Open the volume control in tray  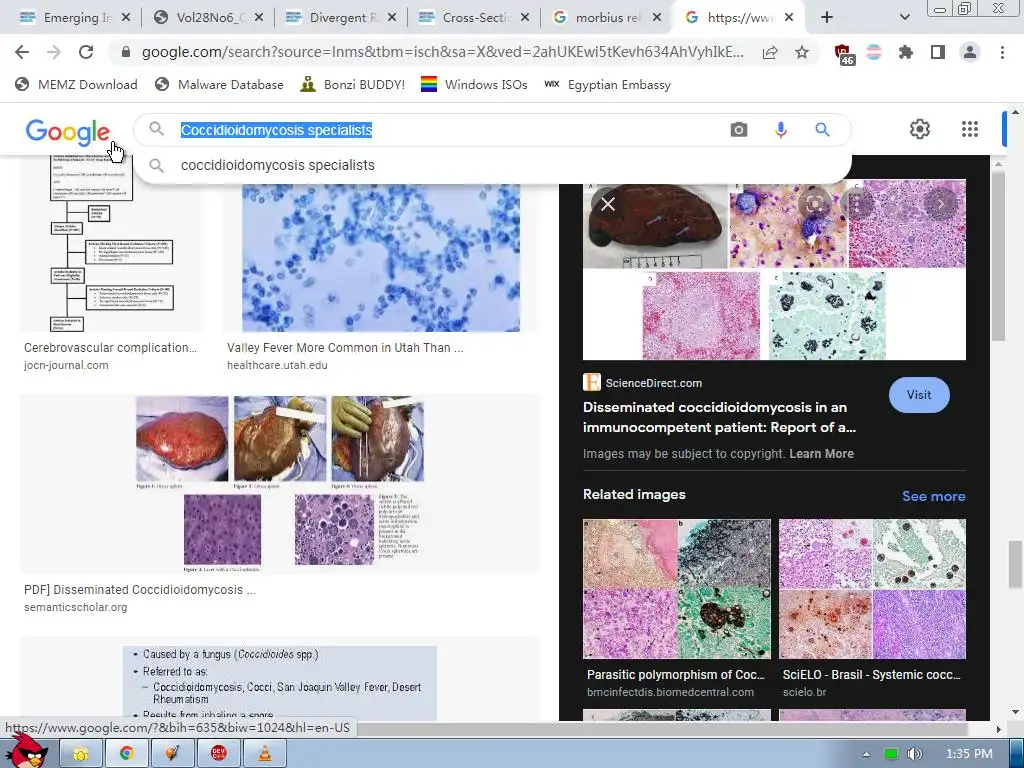pos(915,754)
